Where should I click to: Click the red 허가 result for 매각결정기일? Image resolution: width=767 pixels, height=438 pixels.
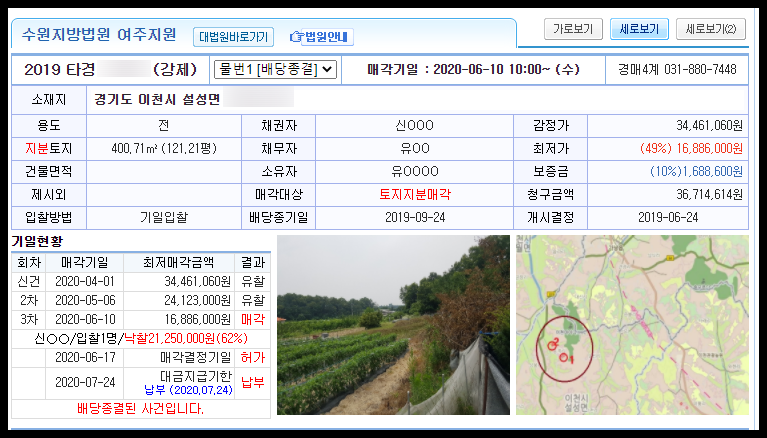pyautogui.click(x=253, y=358)
